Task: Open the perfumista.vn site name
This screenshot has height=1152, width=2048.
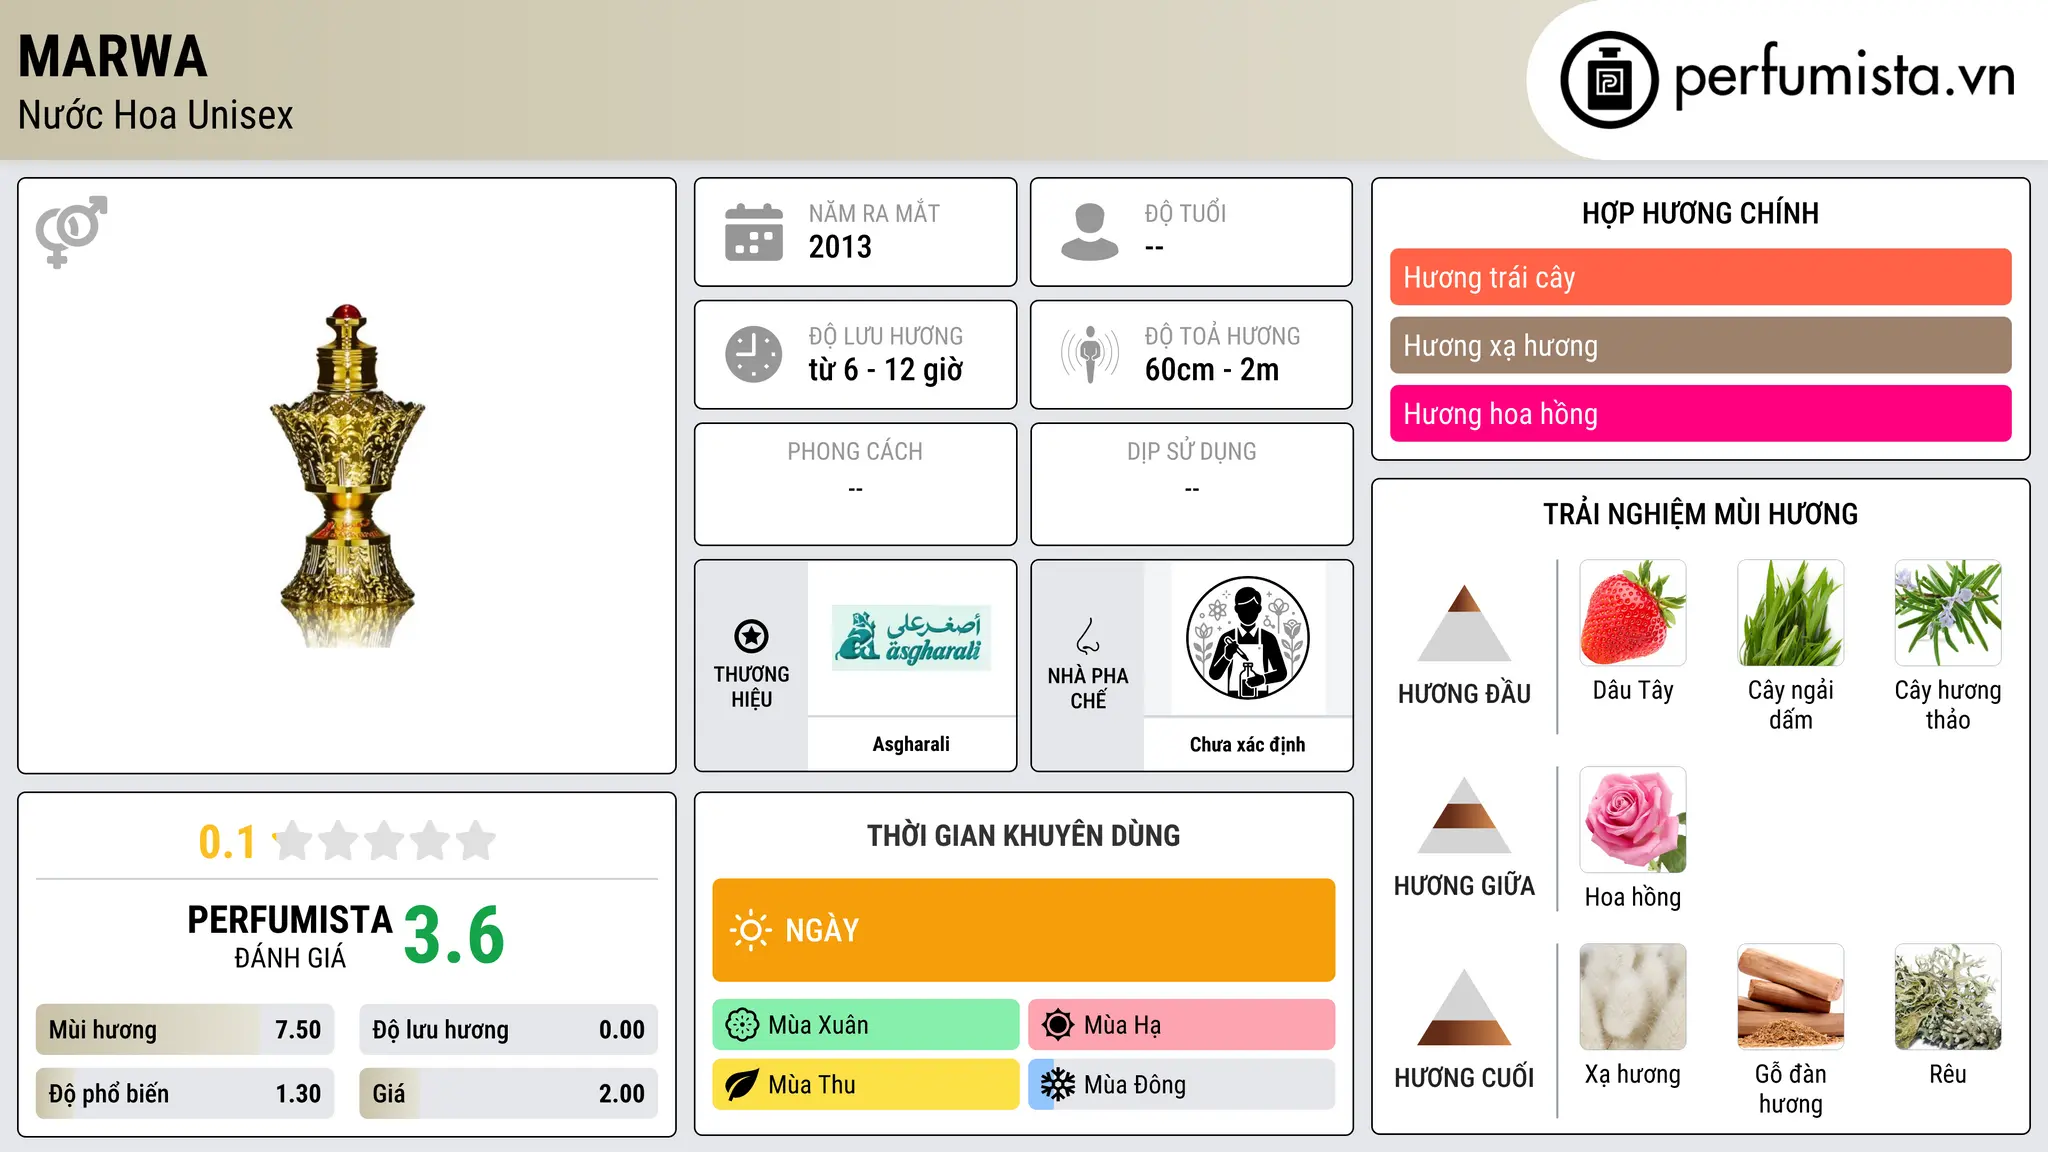Action: pos(1844,76)
